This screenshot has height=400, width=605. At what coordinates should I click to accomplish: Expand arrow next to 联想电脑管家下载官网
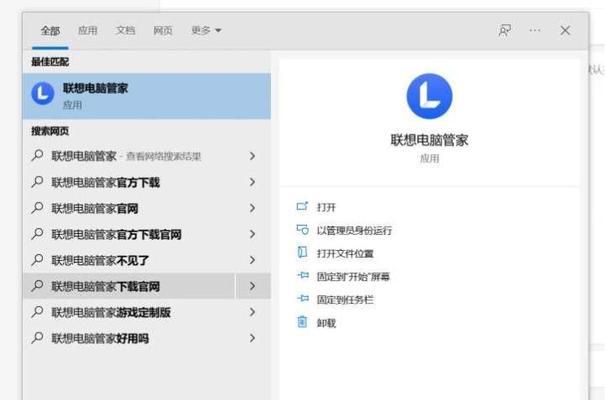tap(253, 286)
